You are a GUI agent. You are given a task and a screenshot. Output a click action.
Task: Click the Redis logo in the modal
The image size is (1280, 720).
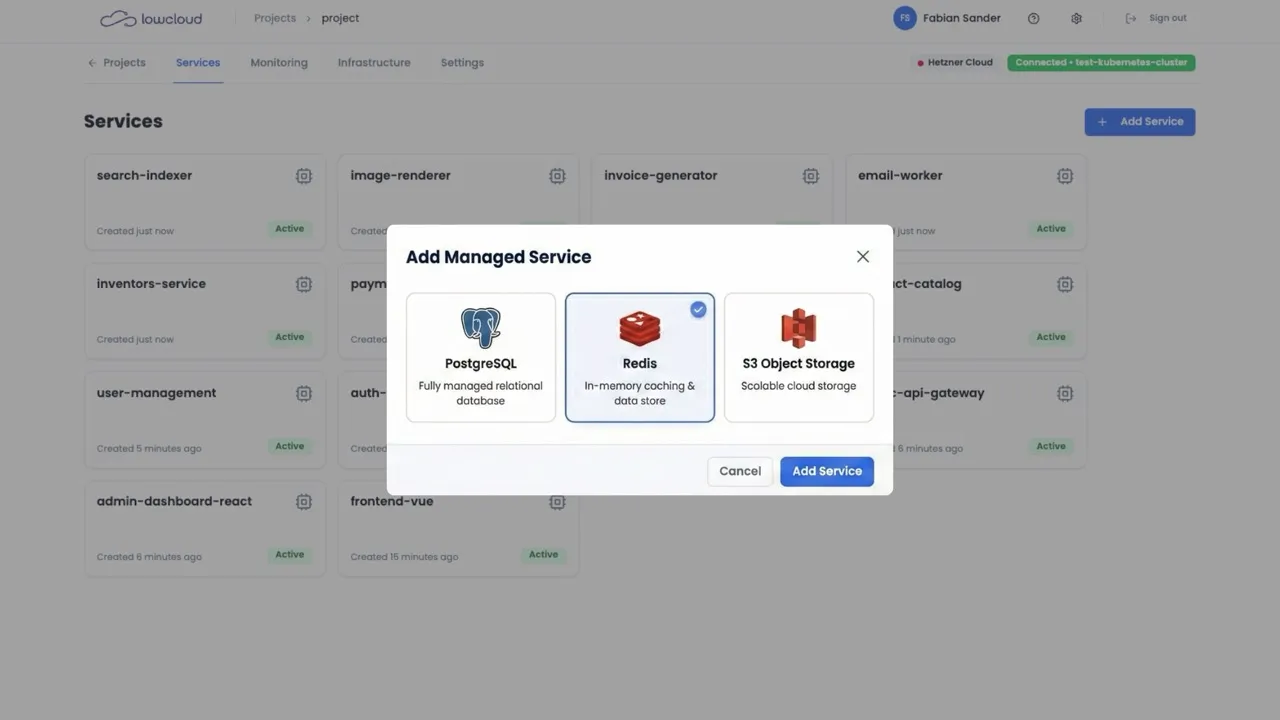[639, 326]
